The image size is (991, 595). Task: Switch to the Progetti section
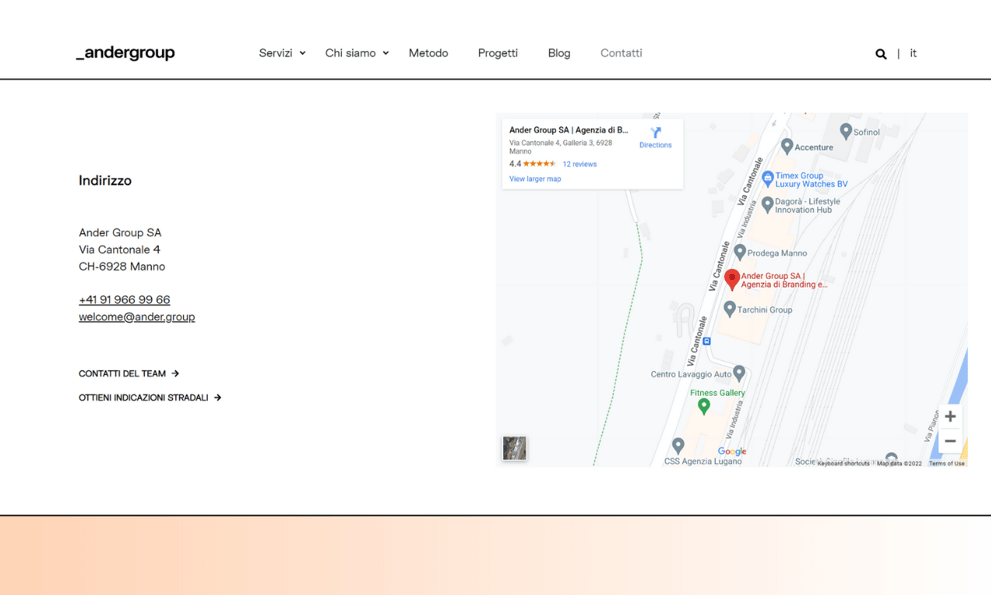pyautogui.click(x=497, y=53)
